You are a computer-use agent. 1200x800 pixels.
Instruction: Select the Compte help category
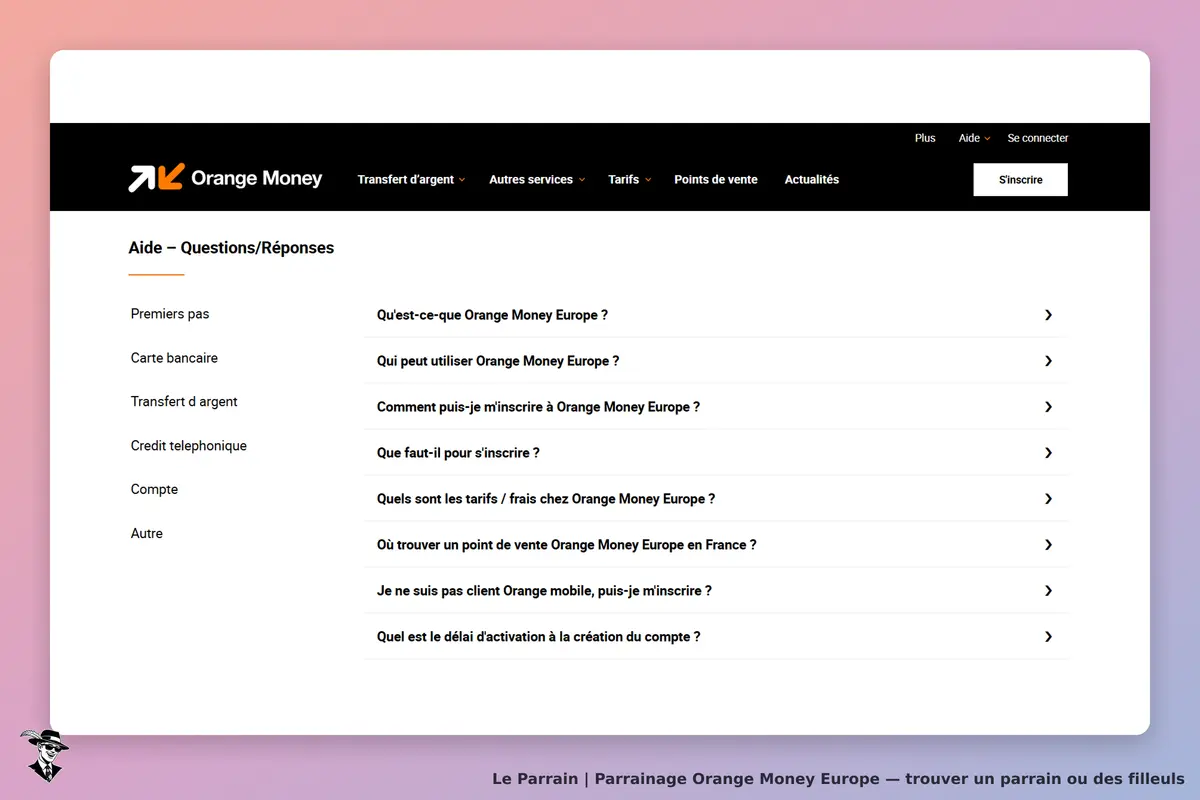coord(154,490)
